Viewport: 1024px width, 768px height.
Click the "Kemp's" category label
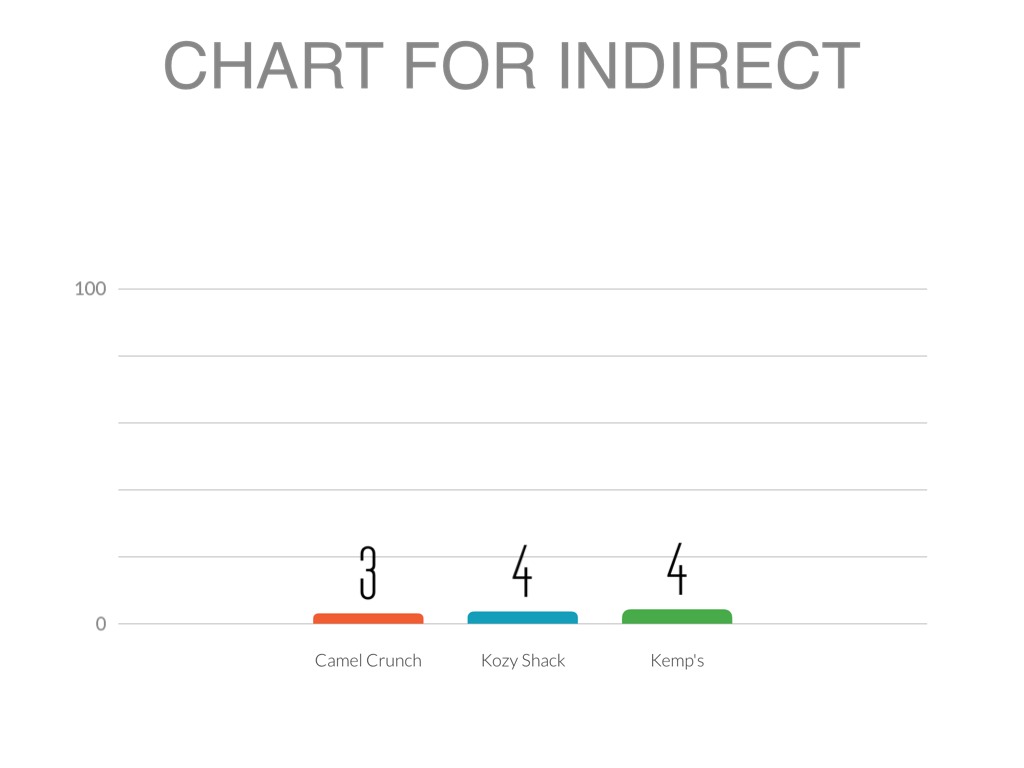coord(677,661)
